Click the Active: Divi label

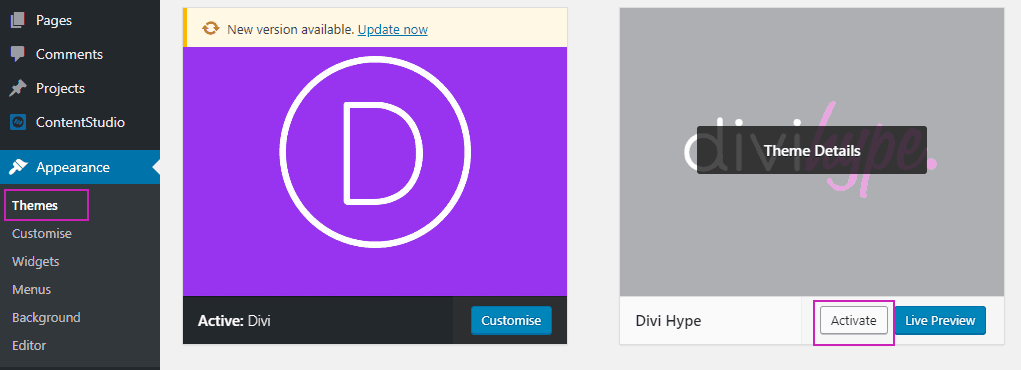[x=234, y=320]
